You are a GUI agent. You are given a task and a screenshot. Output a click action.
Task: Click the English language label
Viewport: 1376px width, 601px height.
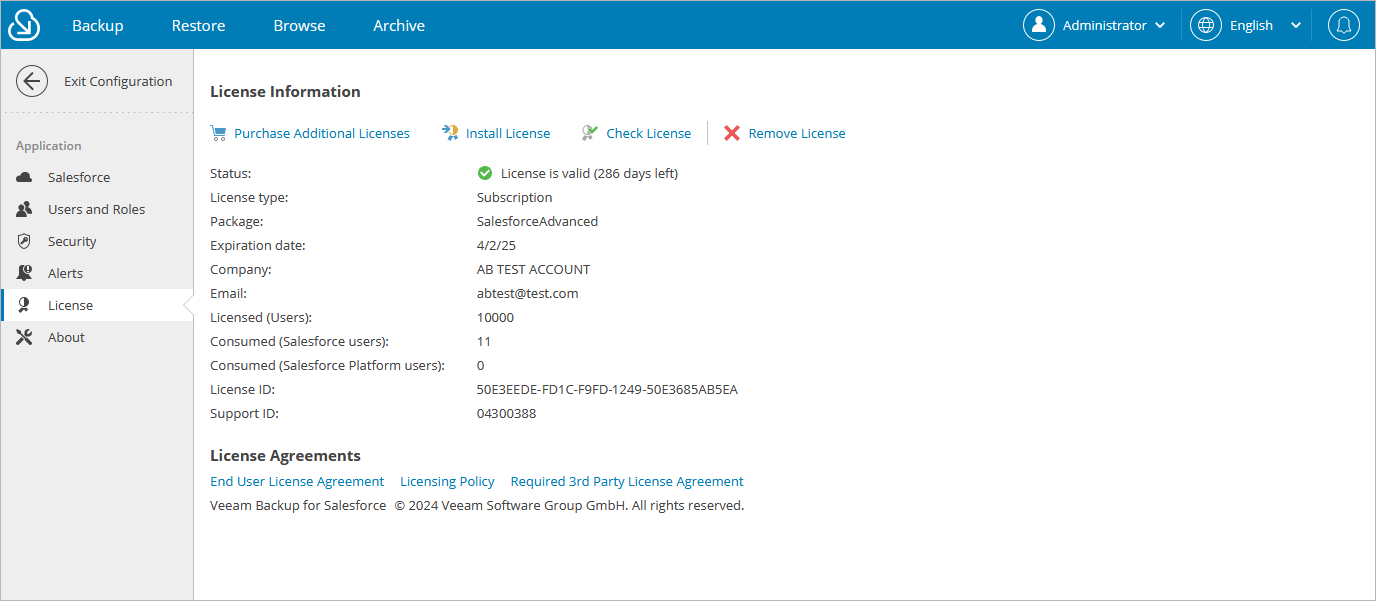pos(1251,25)
